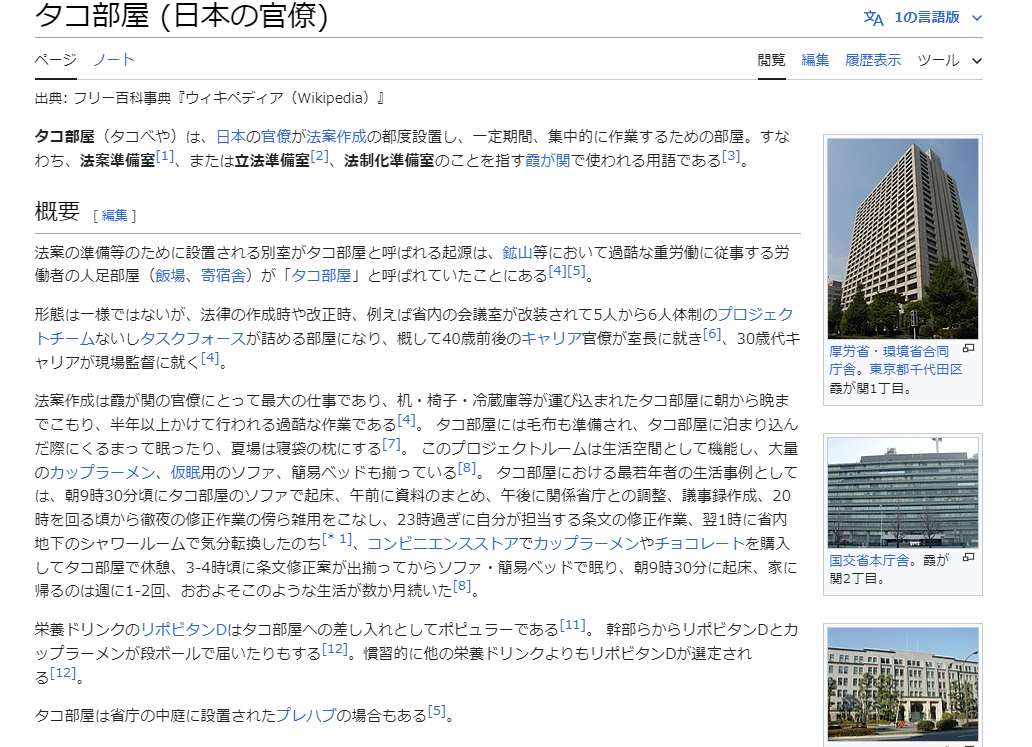
Task: Jump to footnote [11] after ポピュラーである
Action: click(573, 625)
